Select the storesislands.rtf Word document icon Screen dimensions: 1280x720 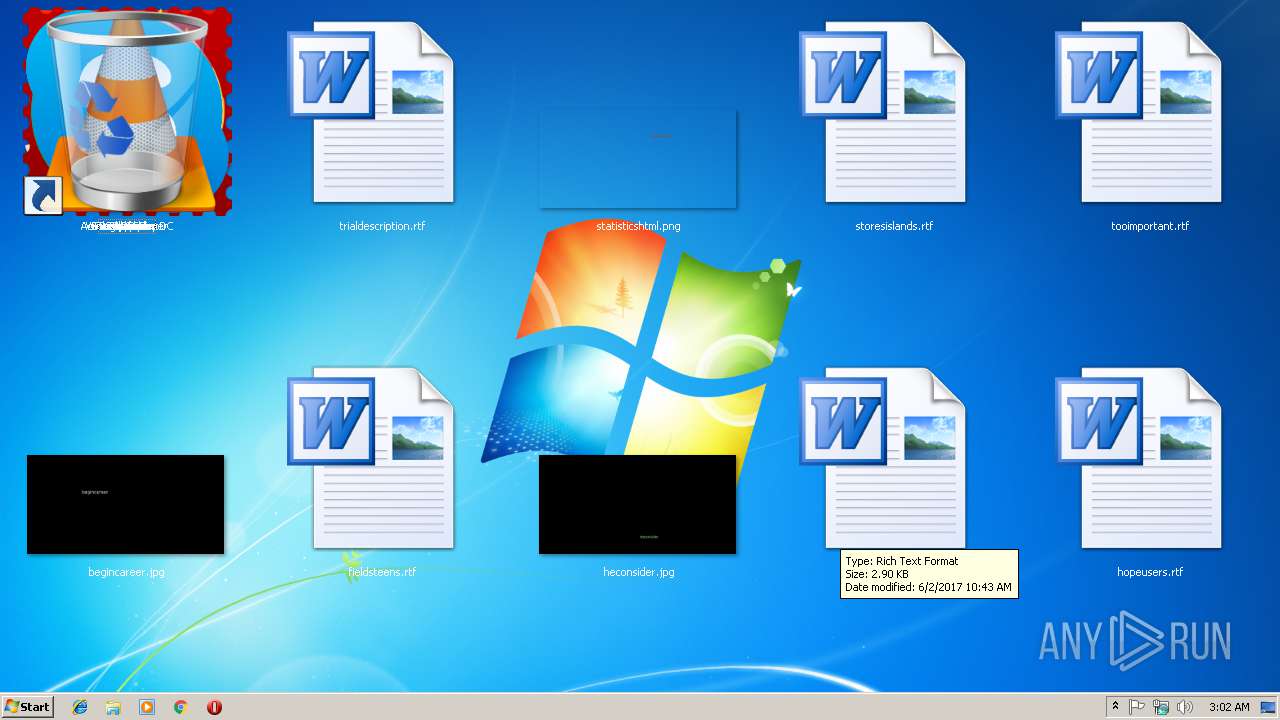click(x=883, y=113)
